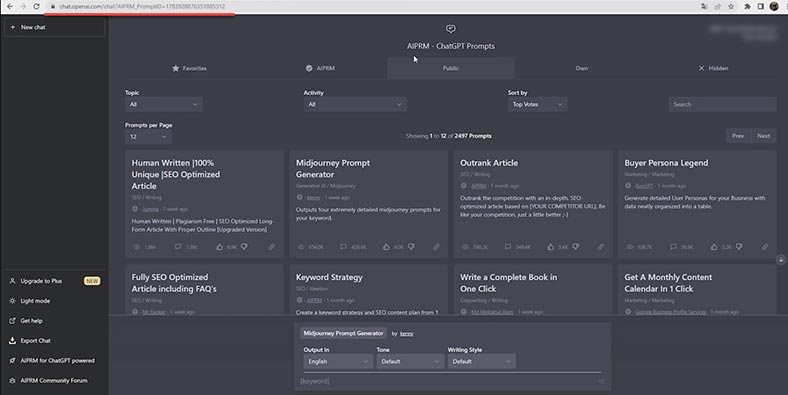Click the scroll-to-bottom round arrow icon
788x395 pixels.
(x=781, y=260)
